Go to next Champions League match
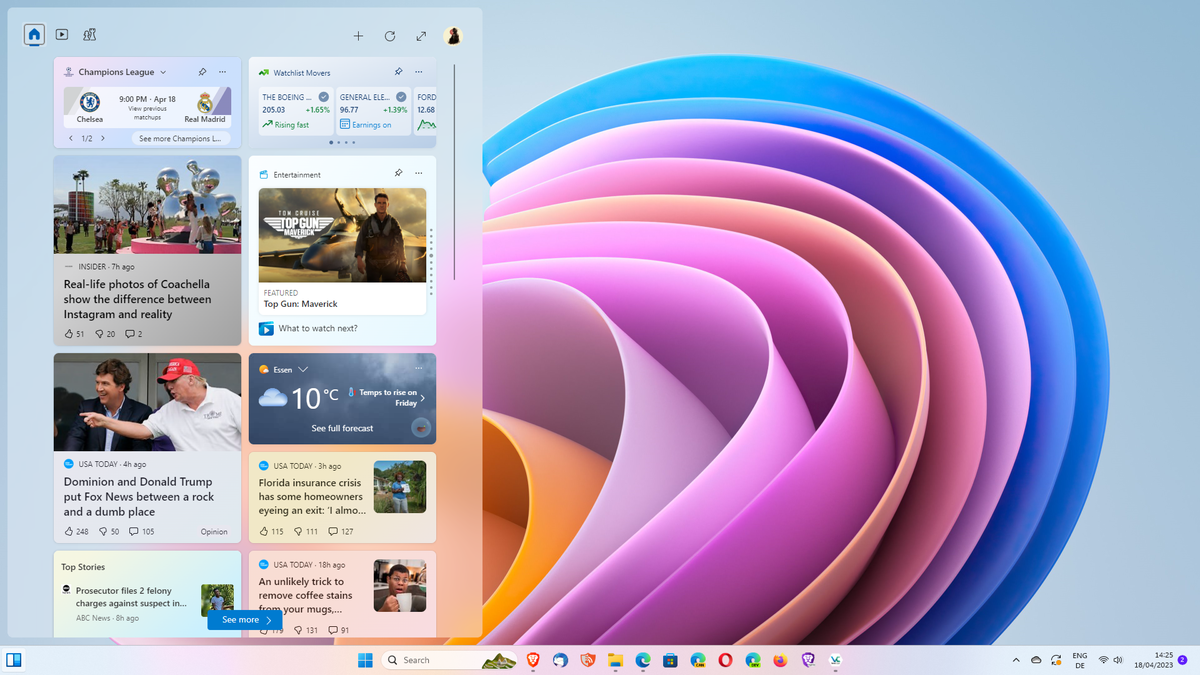 [x=102, y=139]
